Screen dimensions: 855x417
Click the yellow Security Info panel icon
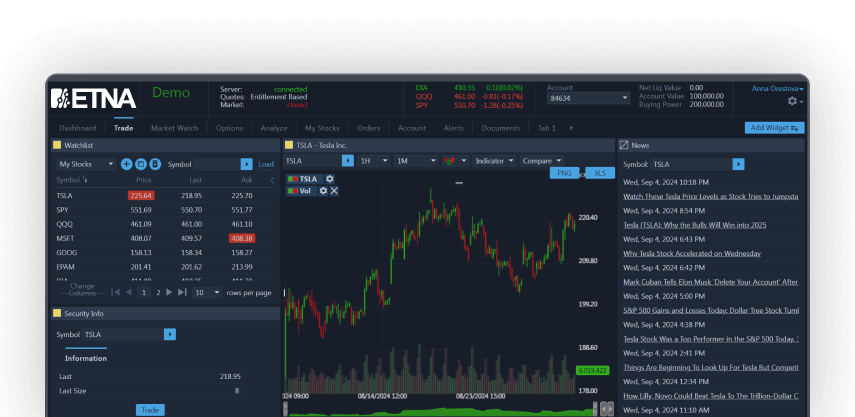point(56,313)
